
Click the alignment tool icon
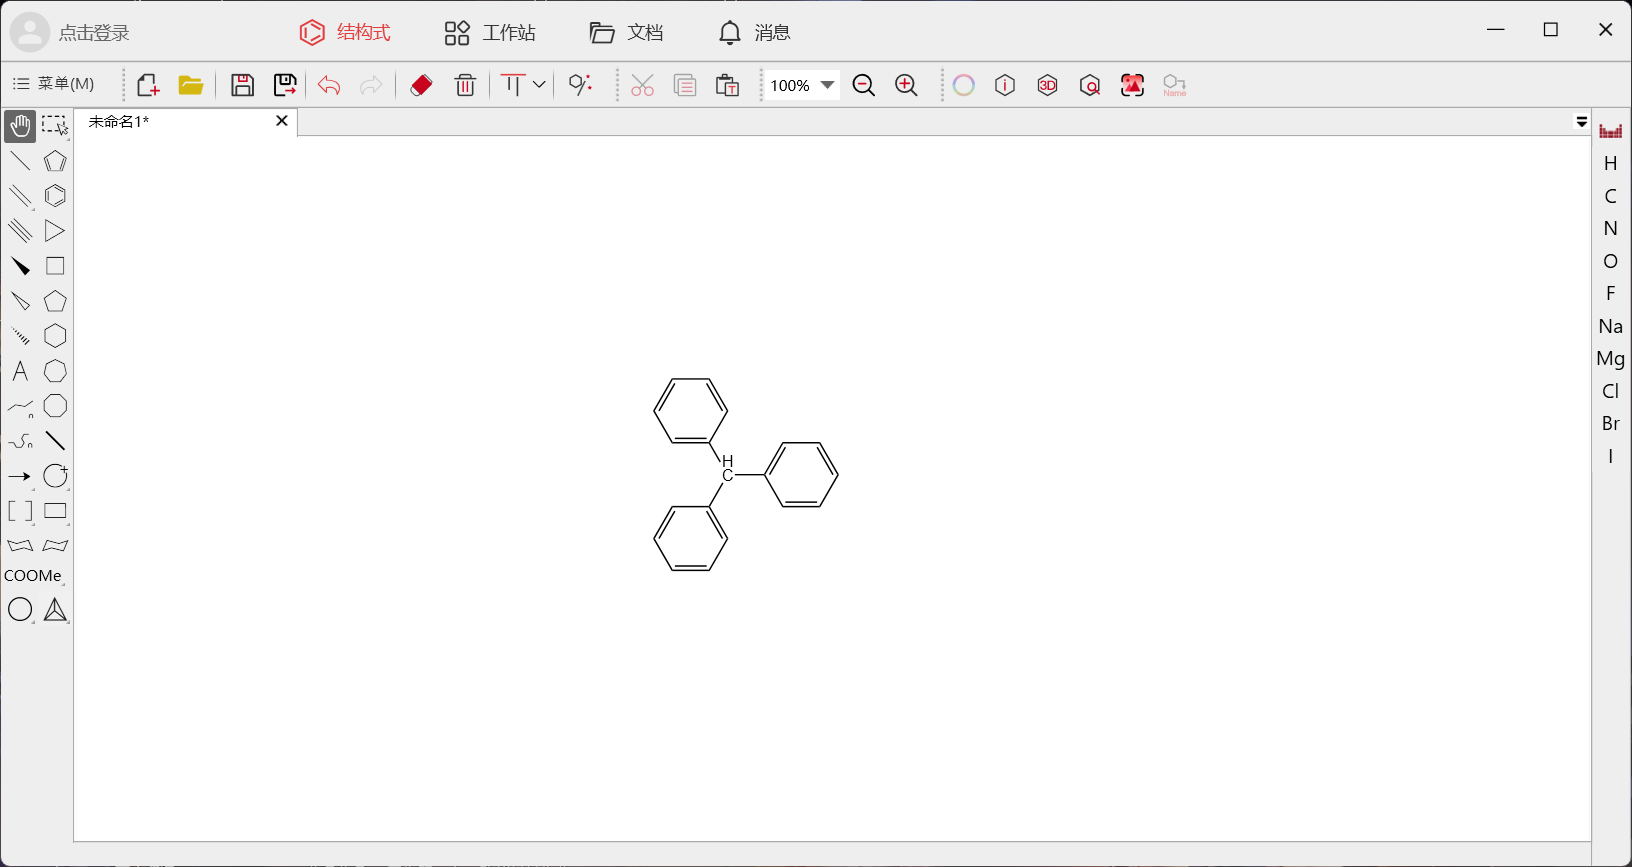[512, 85]
